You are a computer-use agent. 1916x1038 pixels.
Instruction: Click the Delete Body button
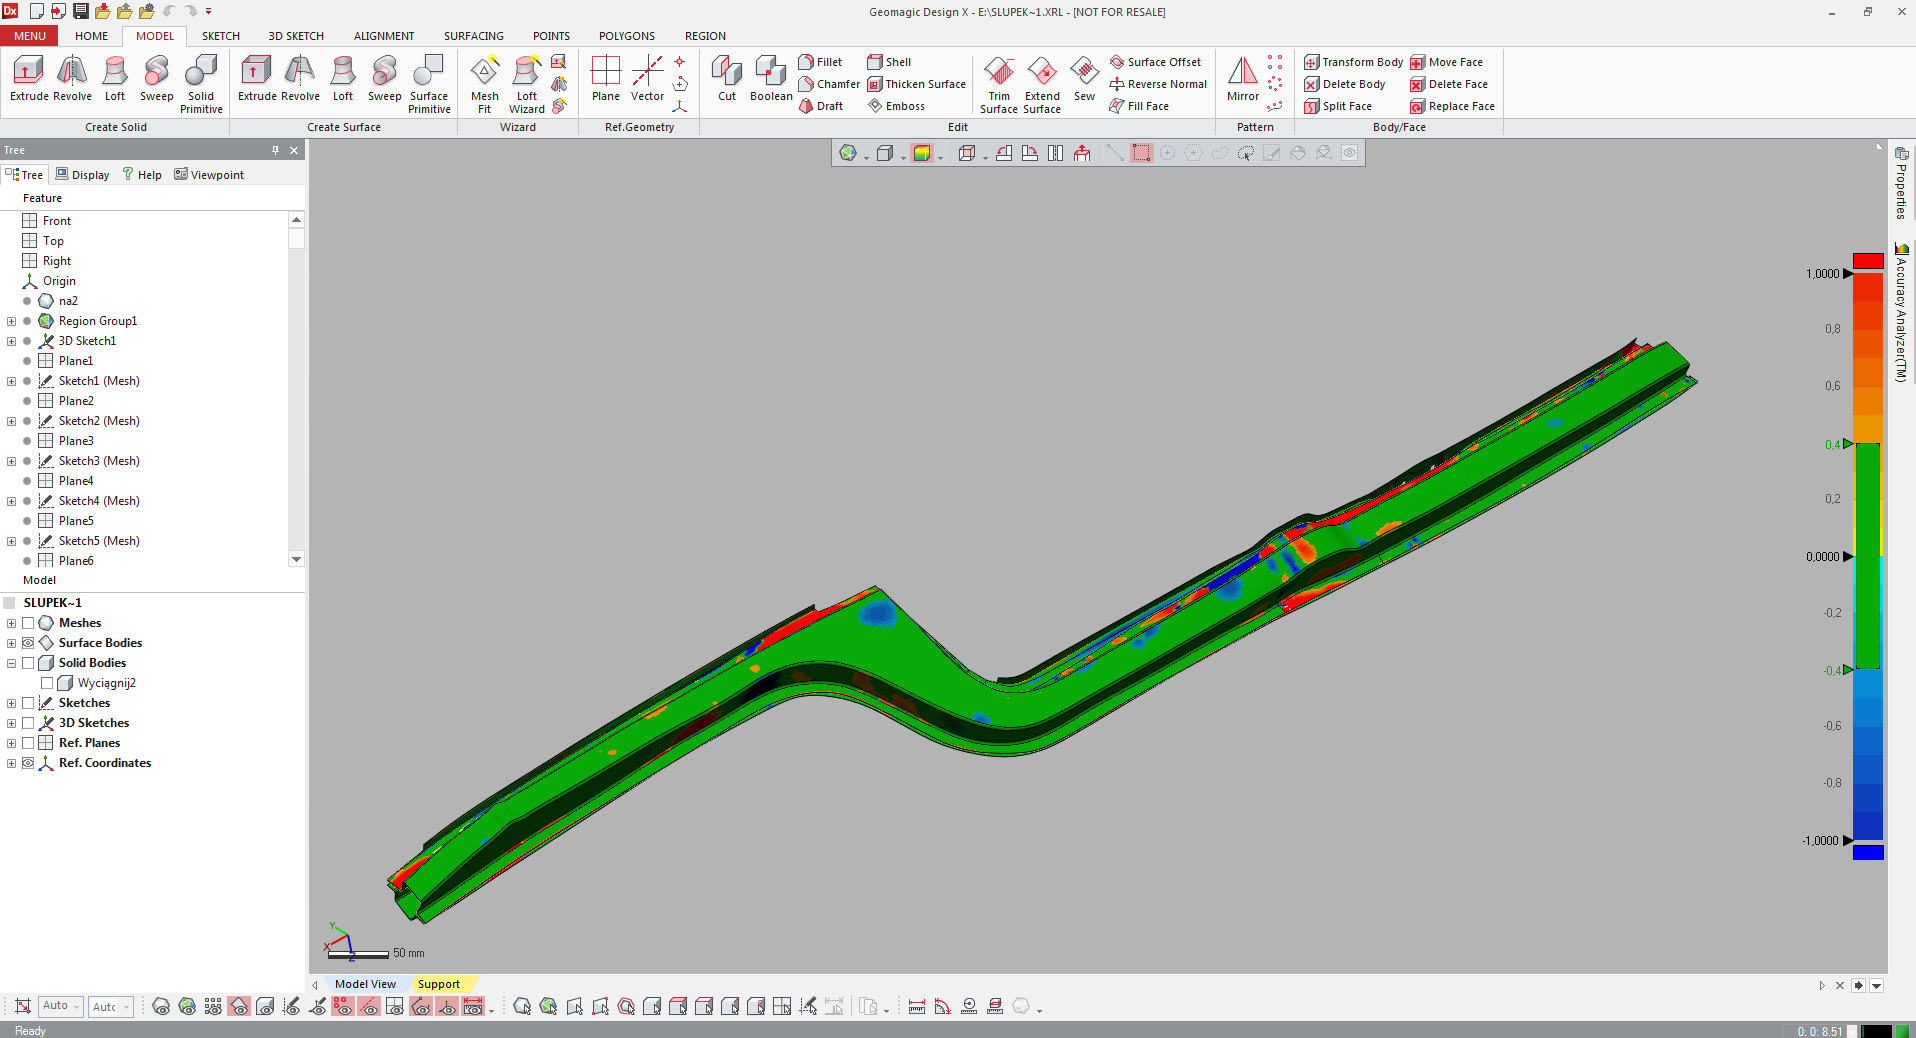click(x=1345, y=84)
